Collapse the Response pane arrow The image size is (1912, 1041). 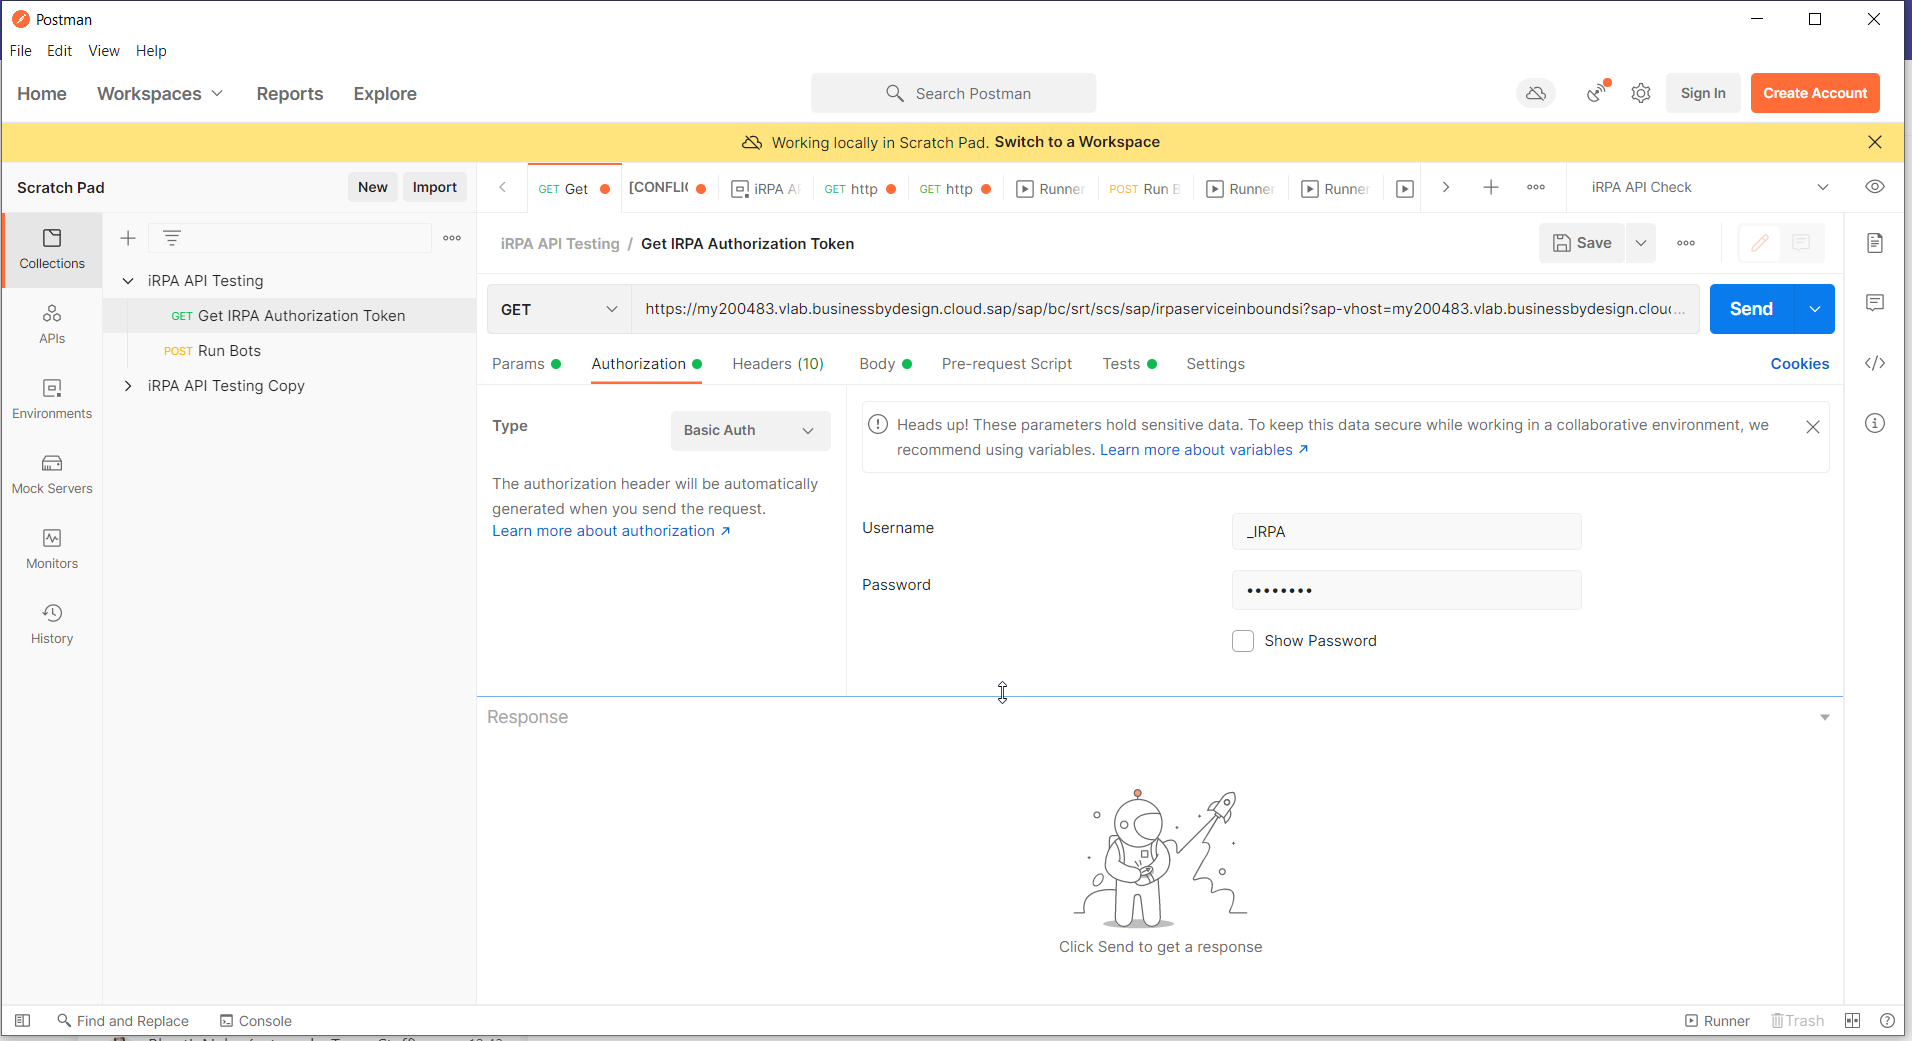pos(1824,717)
